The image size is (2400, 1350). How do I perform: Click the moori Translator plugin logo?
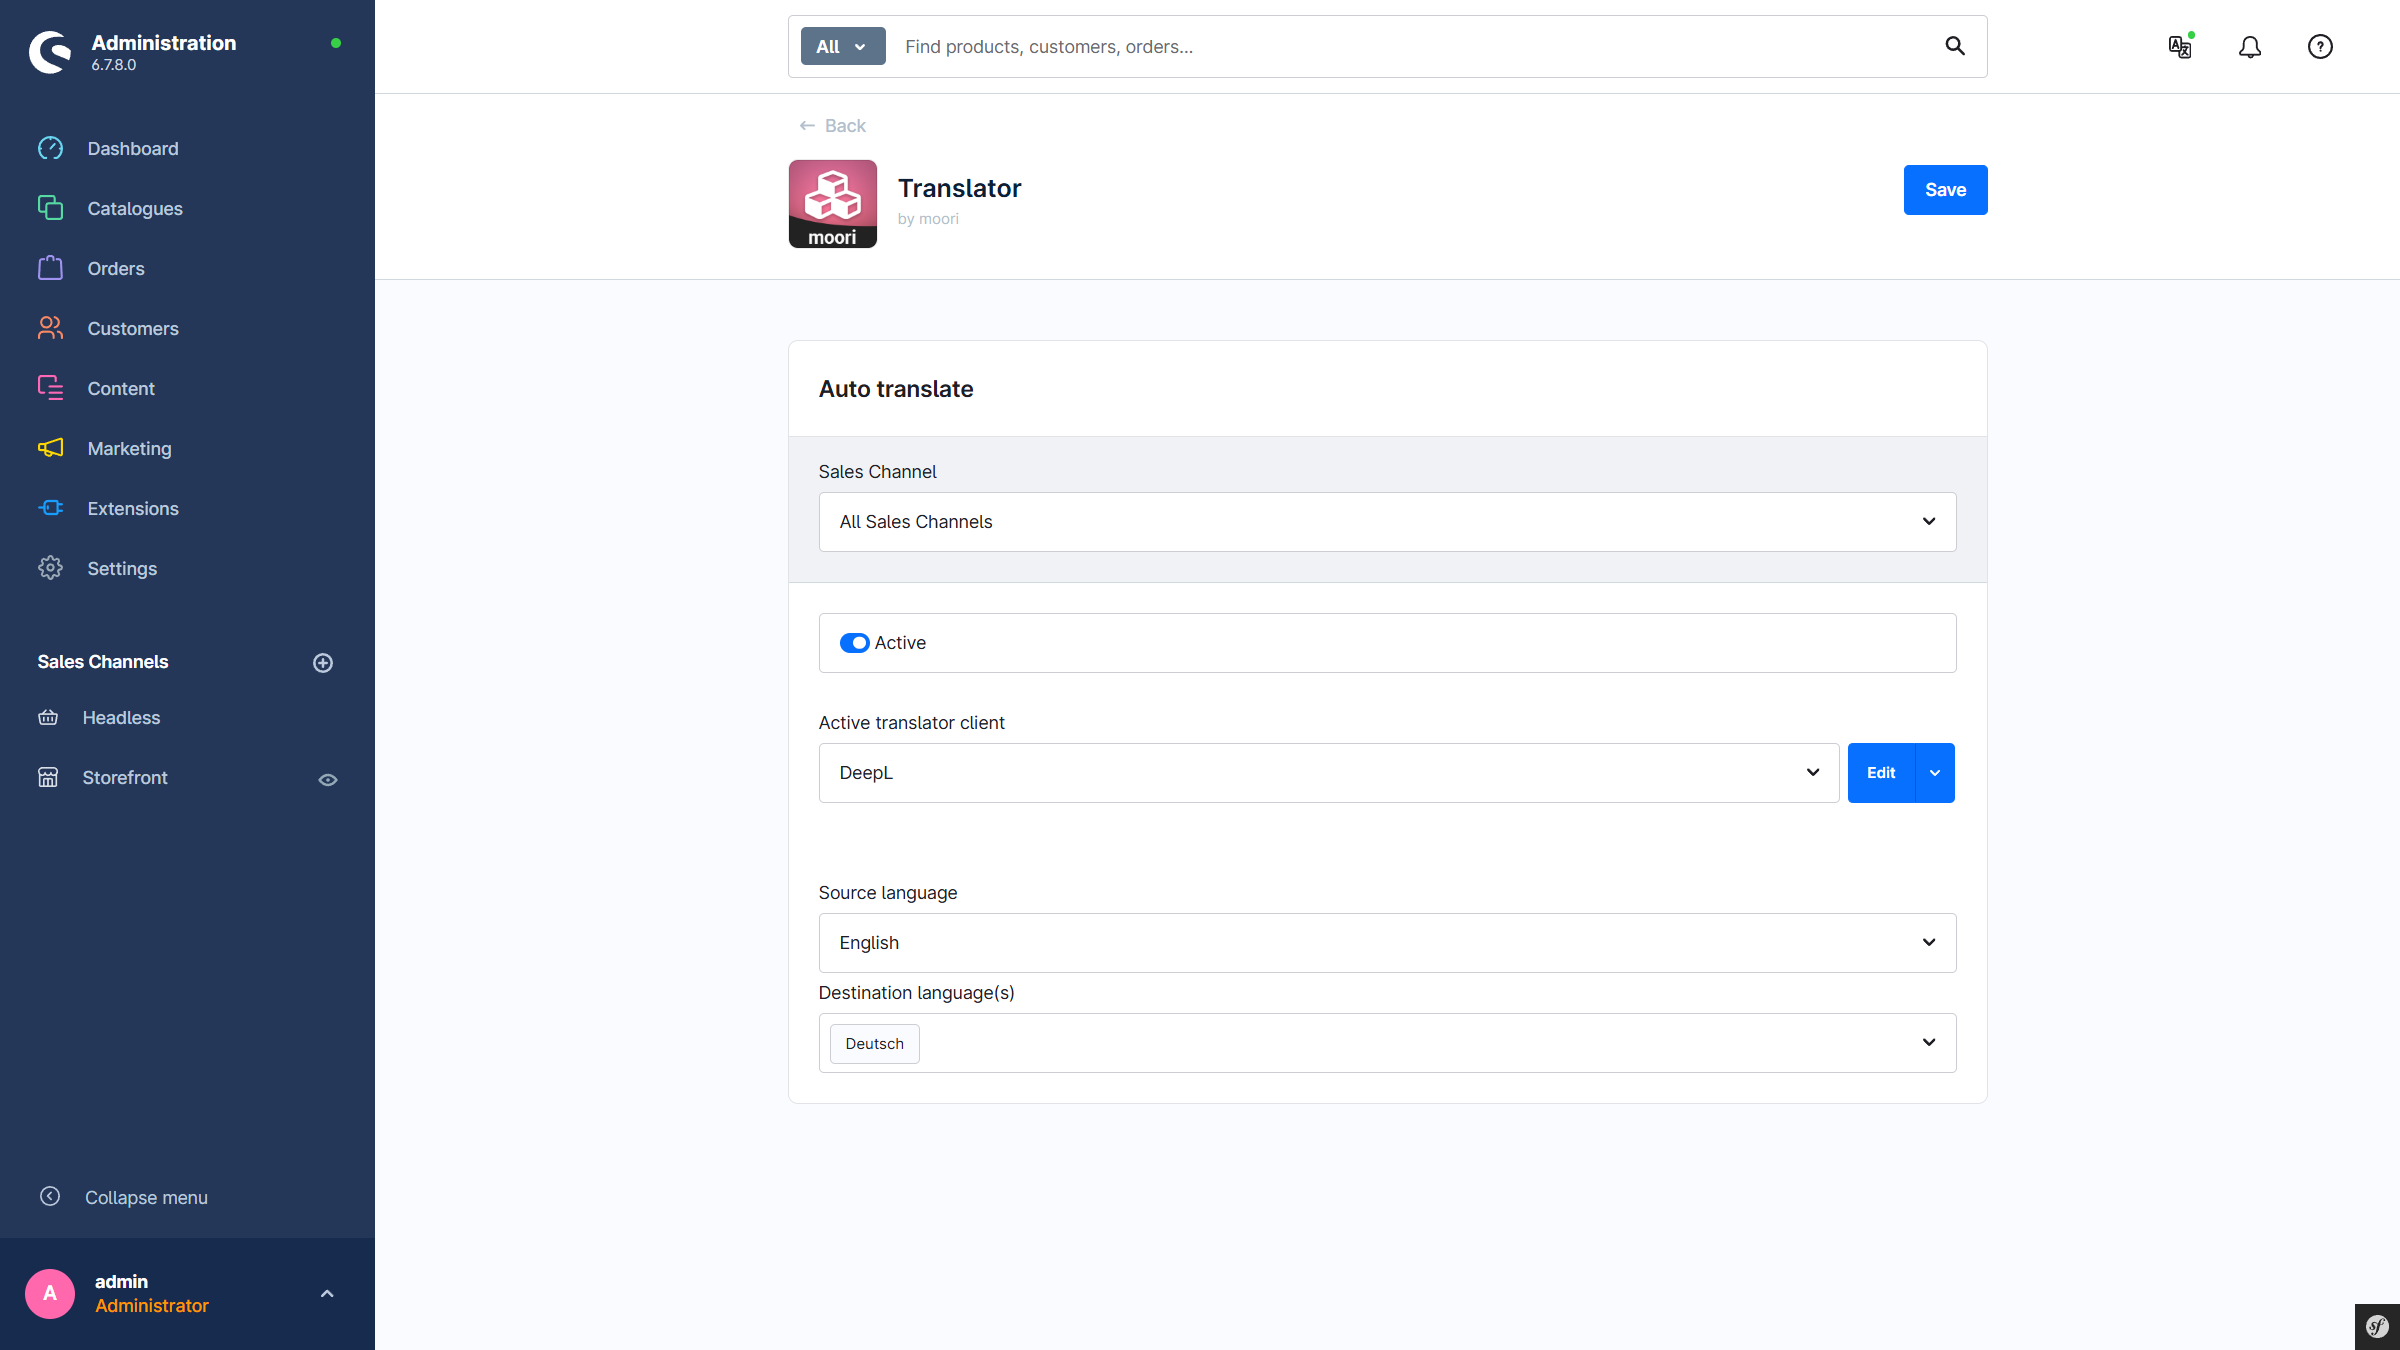pos(832,204)
